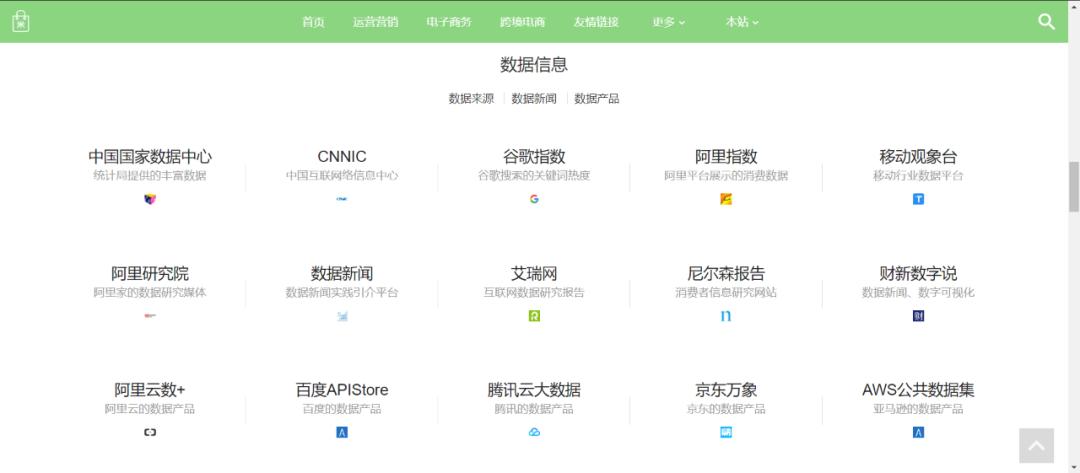
Task: Click the green icon under 艾瑞网
Action: (x=534, y=316)
